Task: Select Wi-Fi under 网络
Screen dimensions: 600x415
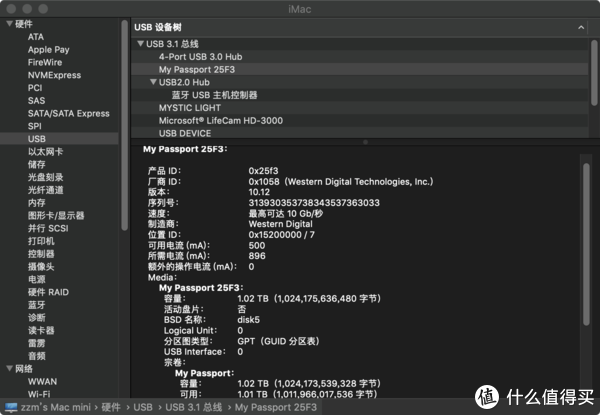Action: 39,394
